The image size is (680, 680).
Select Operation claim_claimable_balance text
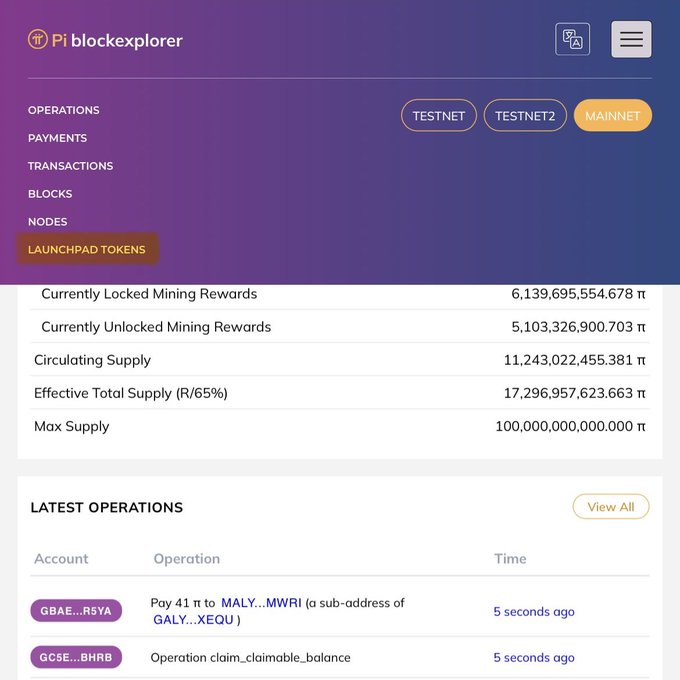[250, 657]
